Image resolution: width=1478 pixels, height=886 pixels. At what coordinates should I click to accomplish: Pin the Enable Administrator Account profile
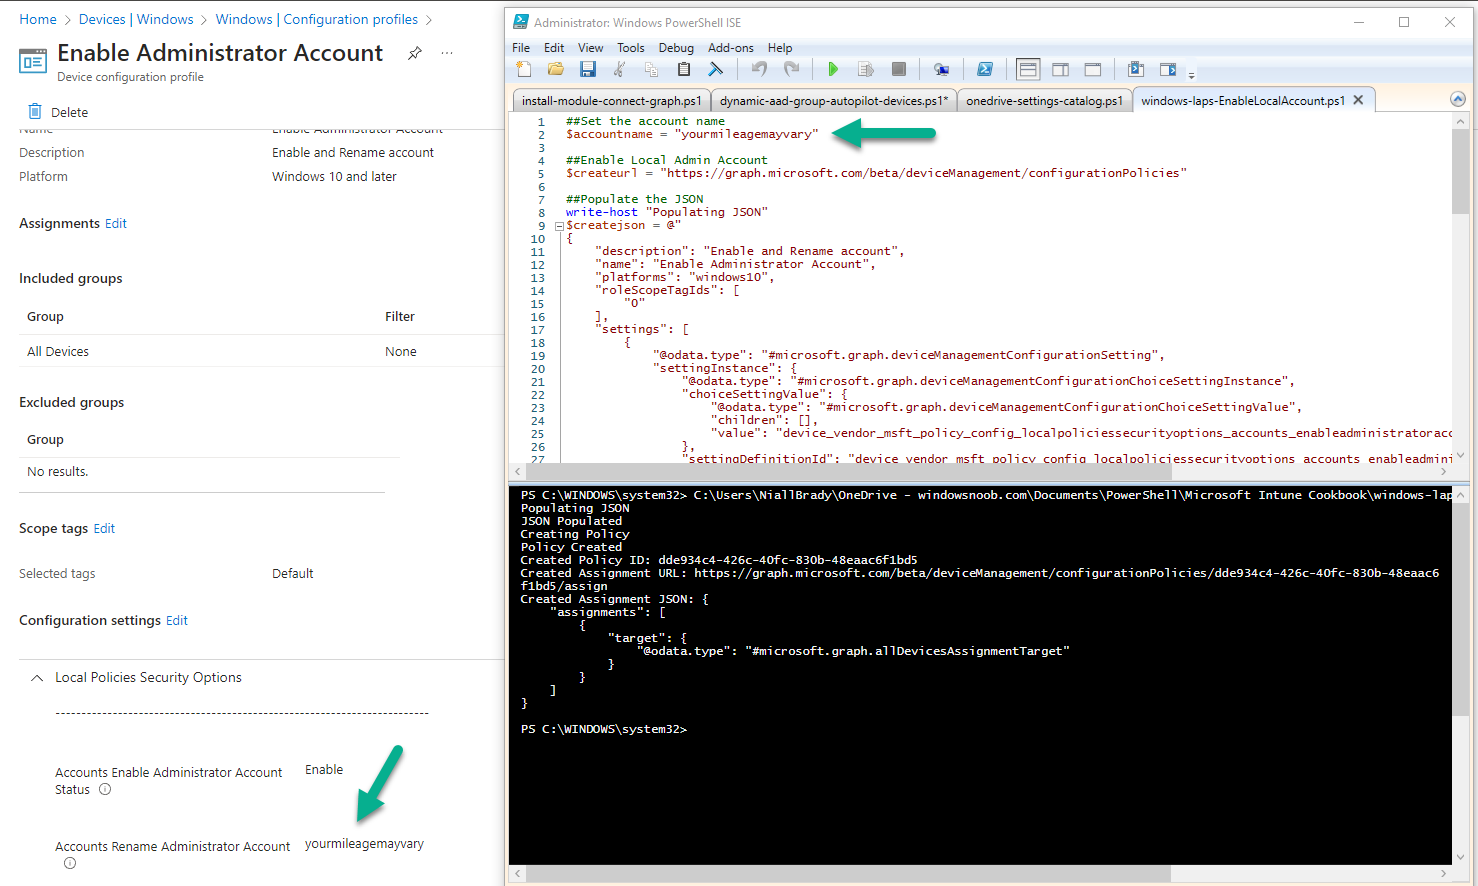tap(415, 53)
